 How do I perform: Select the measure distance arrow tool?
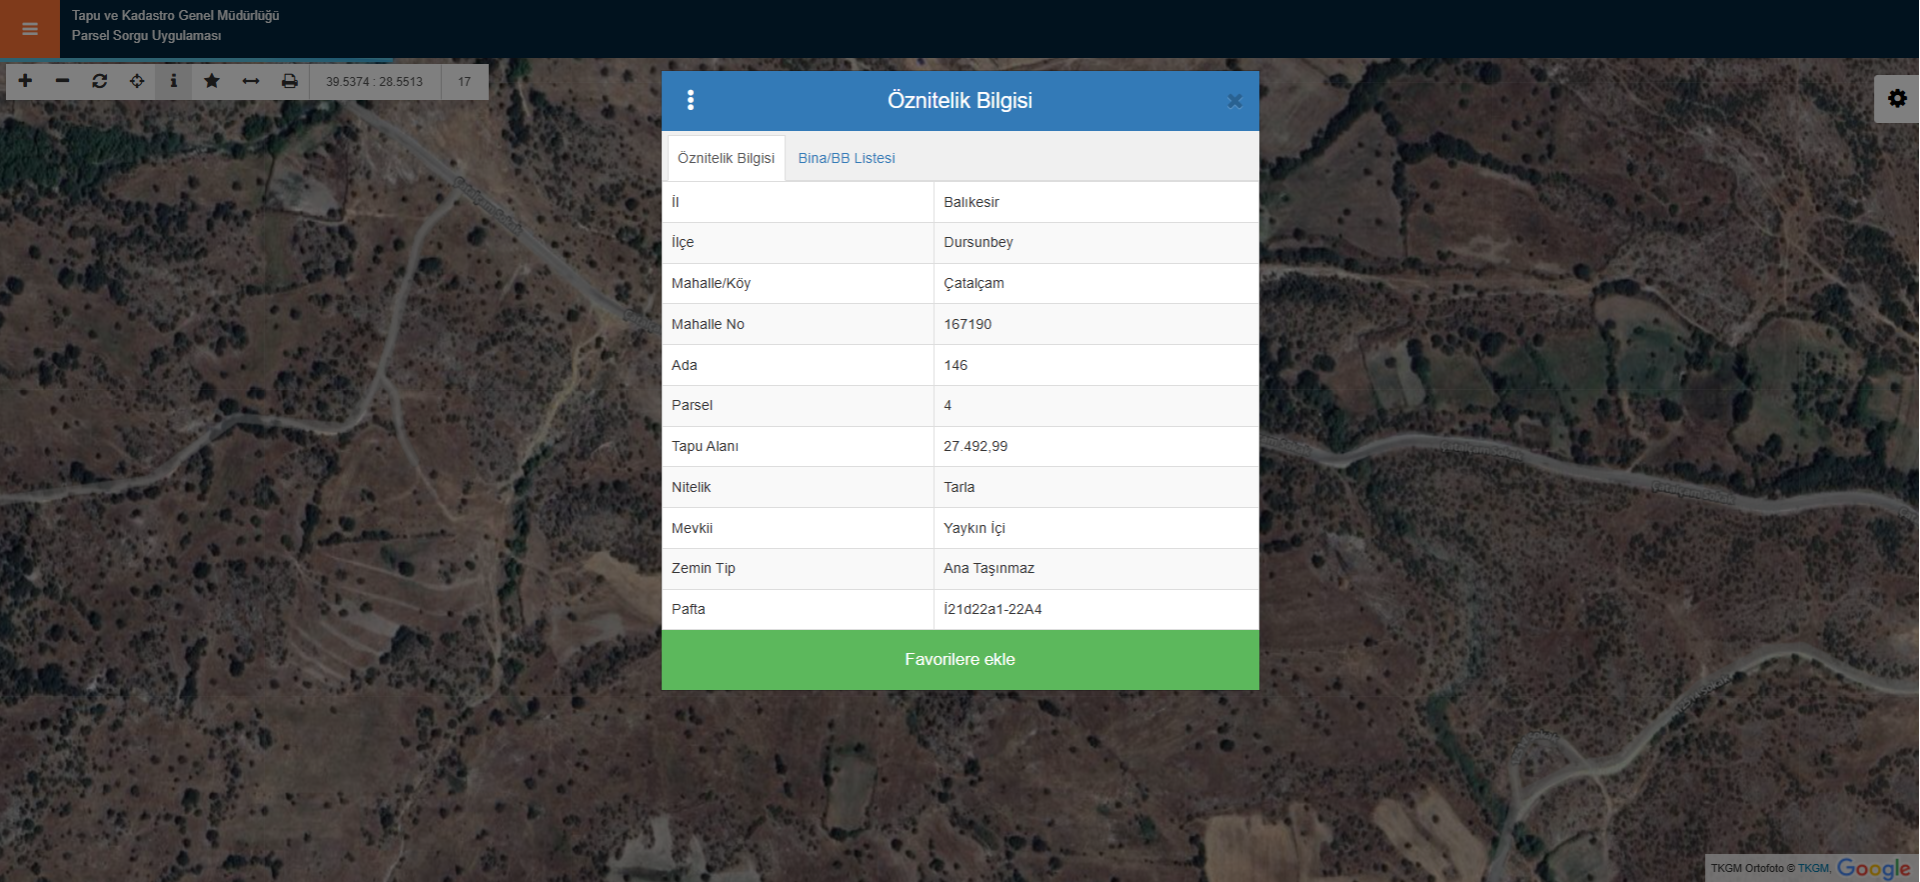coord(250,81)
